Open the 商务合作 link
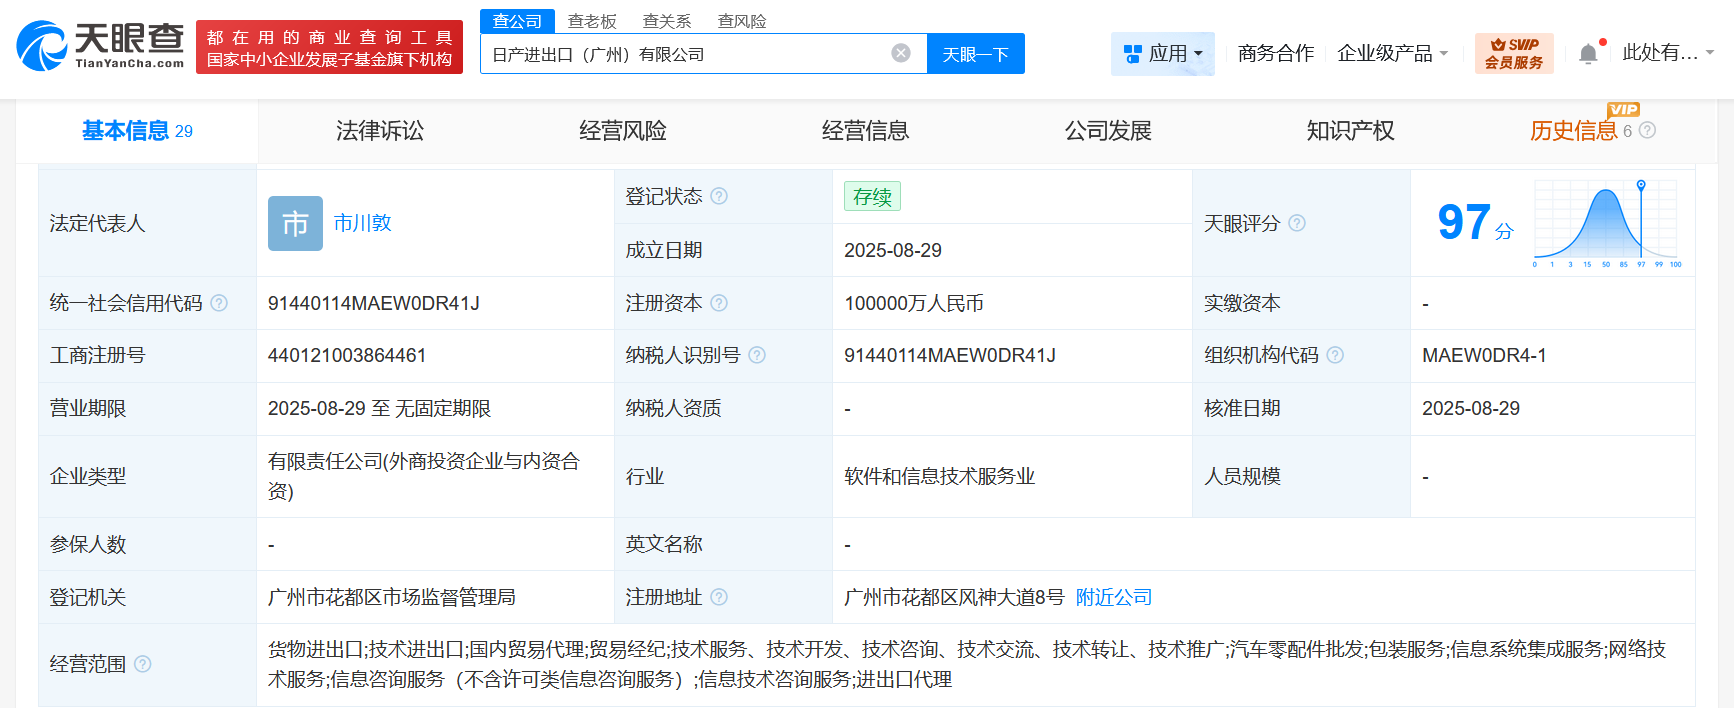 tap(1276, 53)
